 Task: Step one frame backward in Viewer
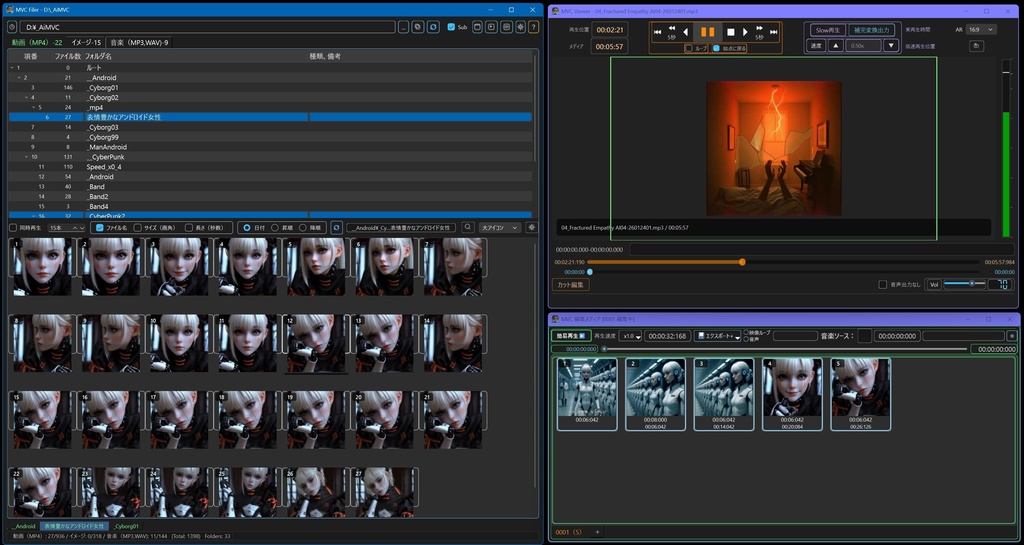tap(685, 32)
